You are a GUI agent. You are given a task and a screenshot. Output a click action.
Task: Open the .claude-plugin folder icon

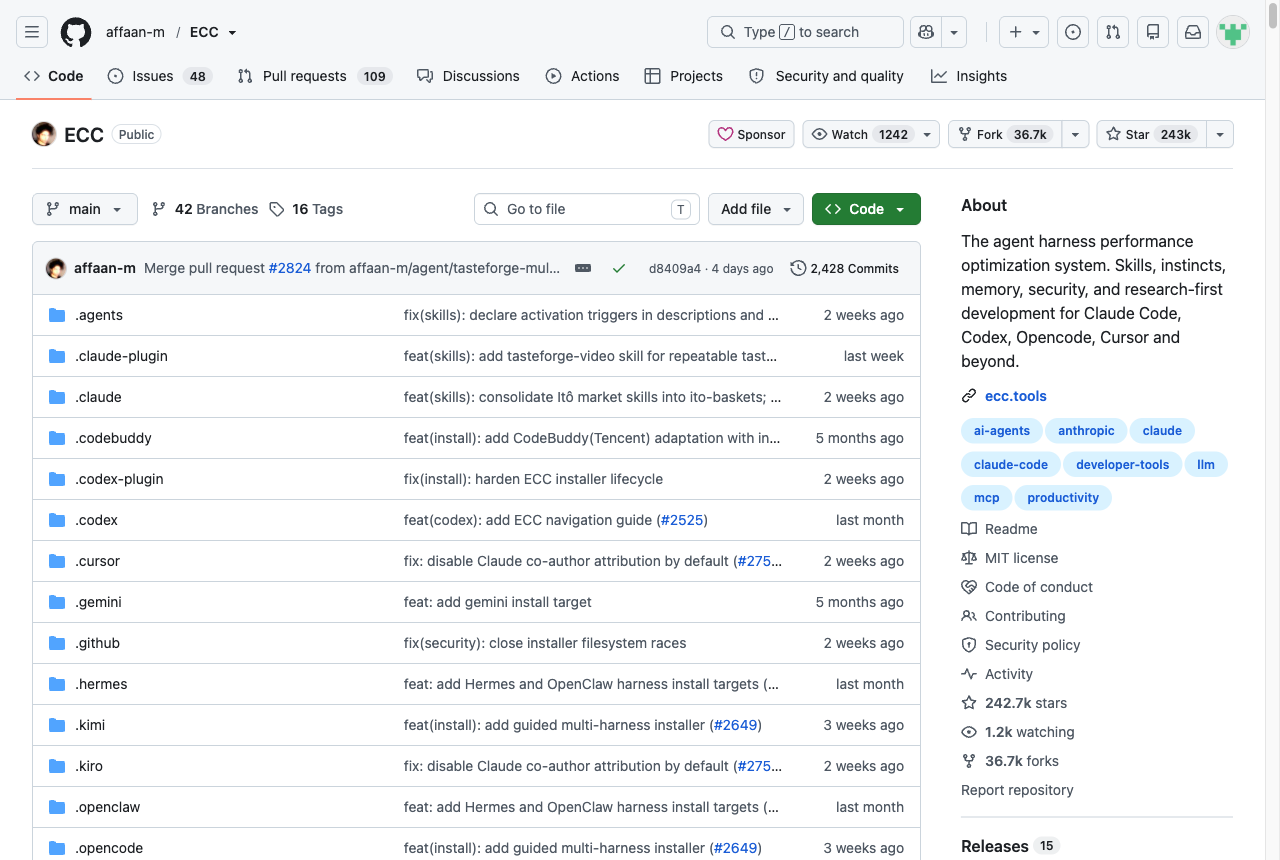click(x=57, y=356)
